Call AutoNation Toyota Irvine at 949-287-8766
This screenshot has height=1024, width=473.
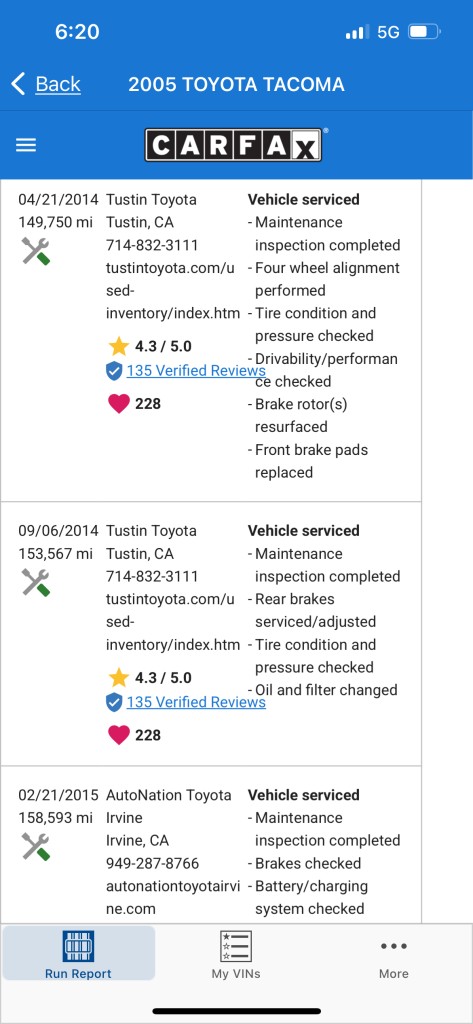[152, 863]
